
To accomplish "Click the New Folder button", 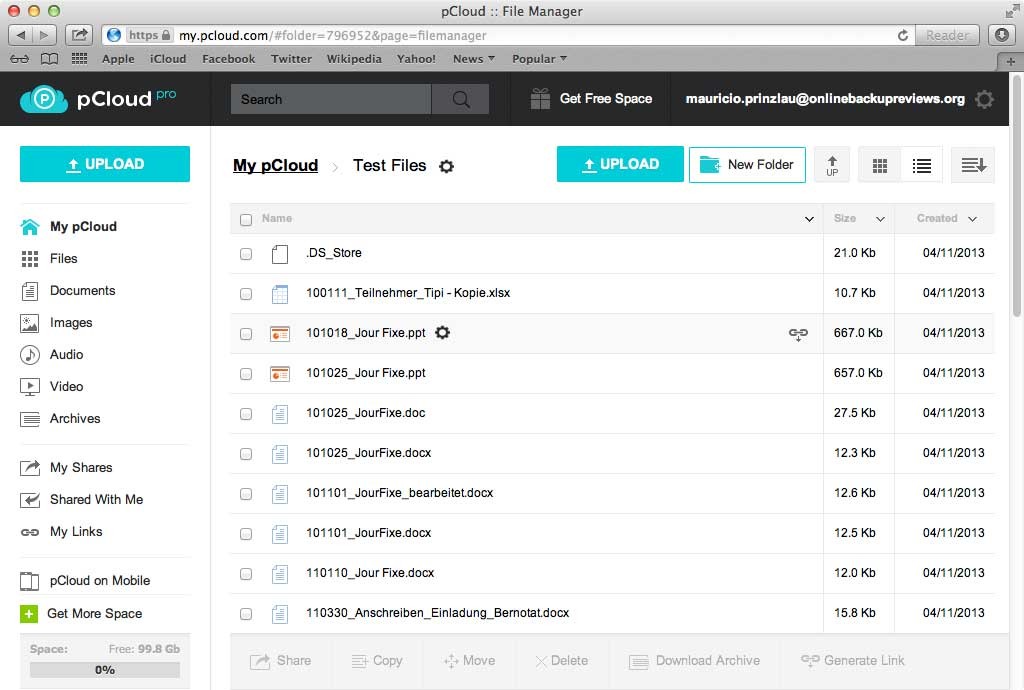I will pos(747,165).
